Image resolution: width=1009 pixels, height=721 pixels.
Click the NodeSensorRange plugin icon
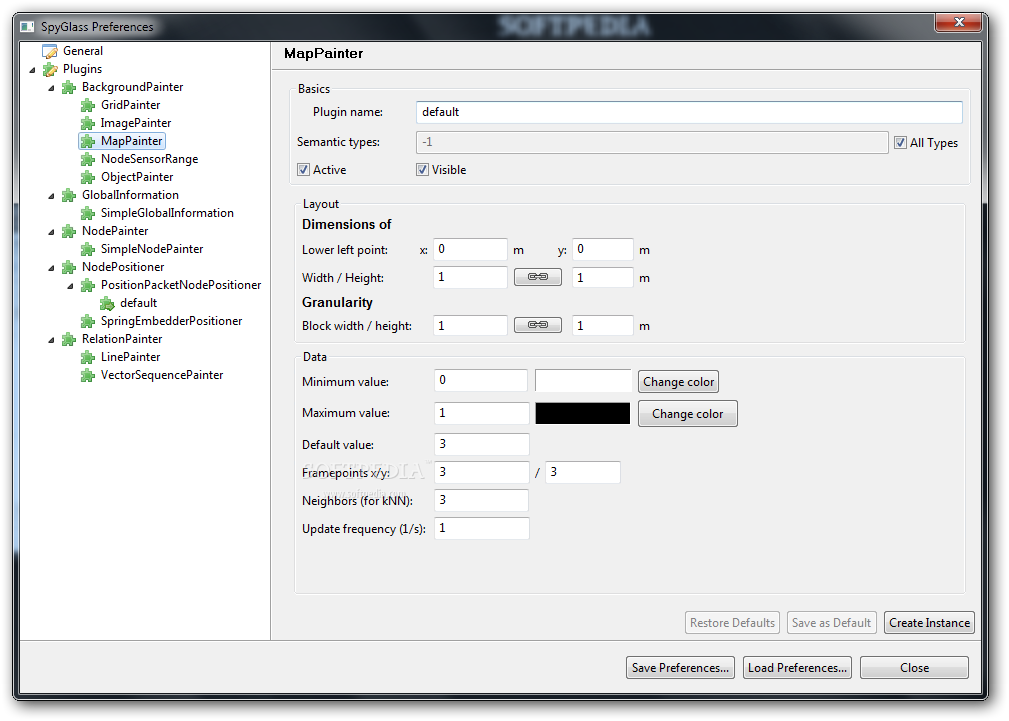(88, 159)
